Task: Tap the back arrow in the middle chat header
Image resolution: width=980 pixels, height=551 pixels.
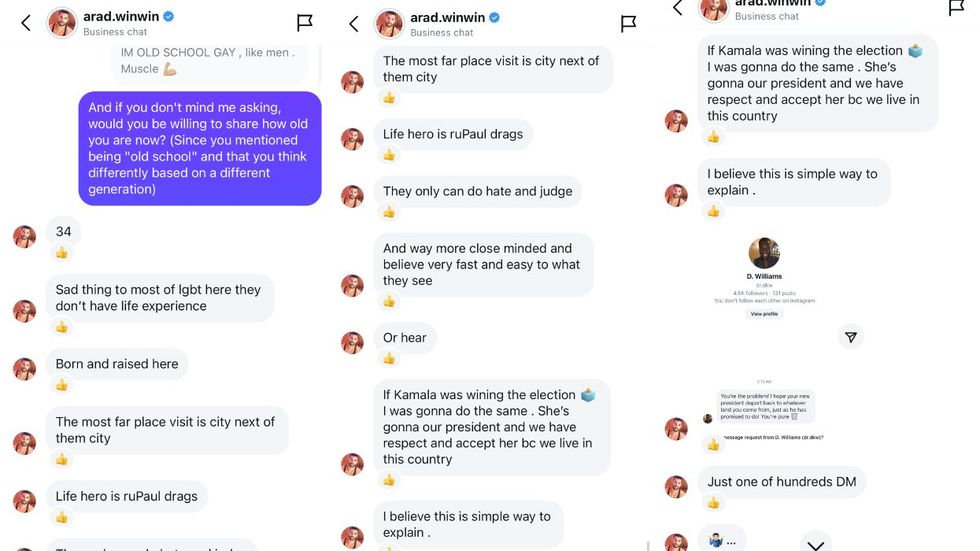Action: click(x=353, y=23)
